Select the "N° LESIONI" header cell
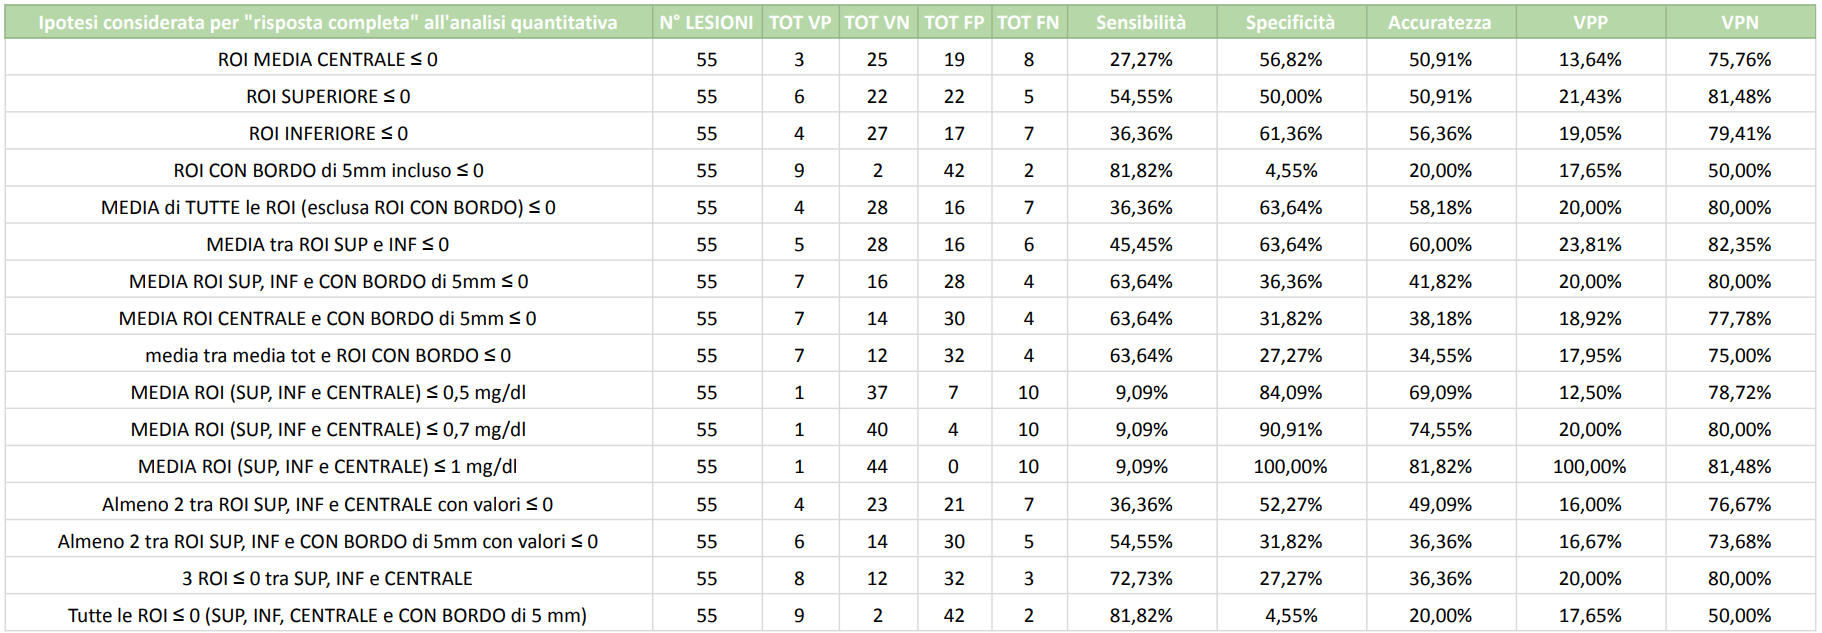Screen dimensions: 1822x633 706,22
